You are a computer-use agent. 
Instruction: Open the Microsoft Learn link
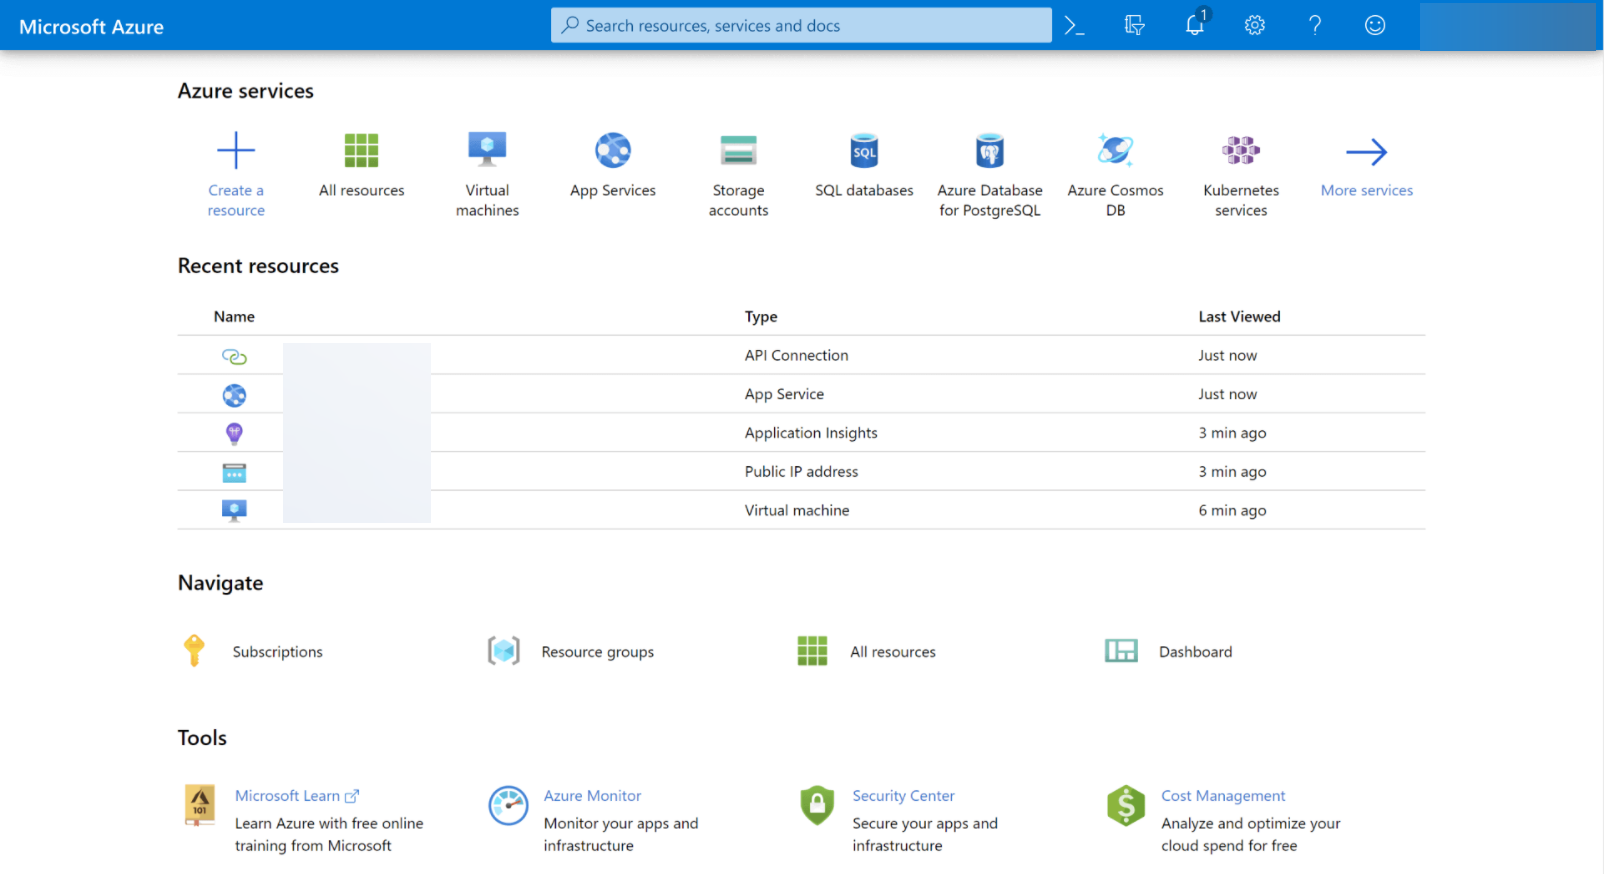[297, 796]
